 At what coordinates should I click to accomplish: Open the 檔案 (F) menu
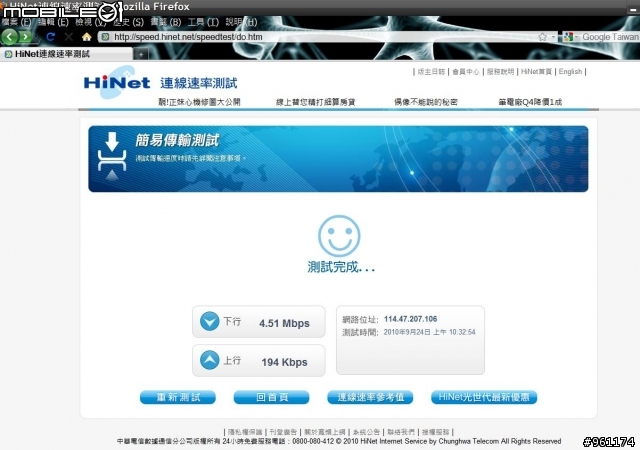pyautogui.click(x=17, y=22)
